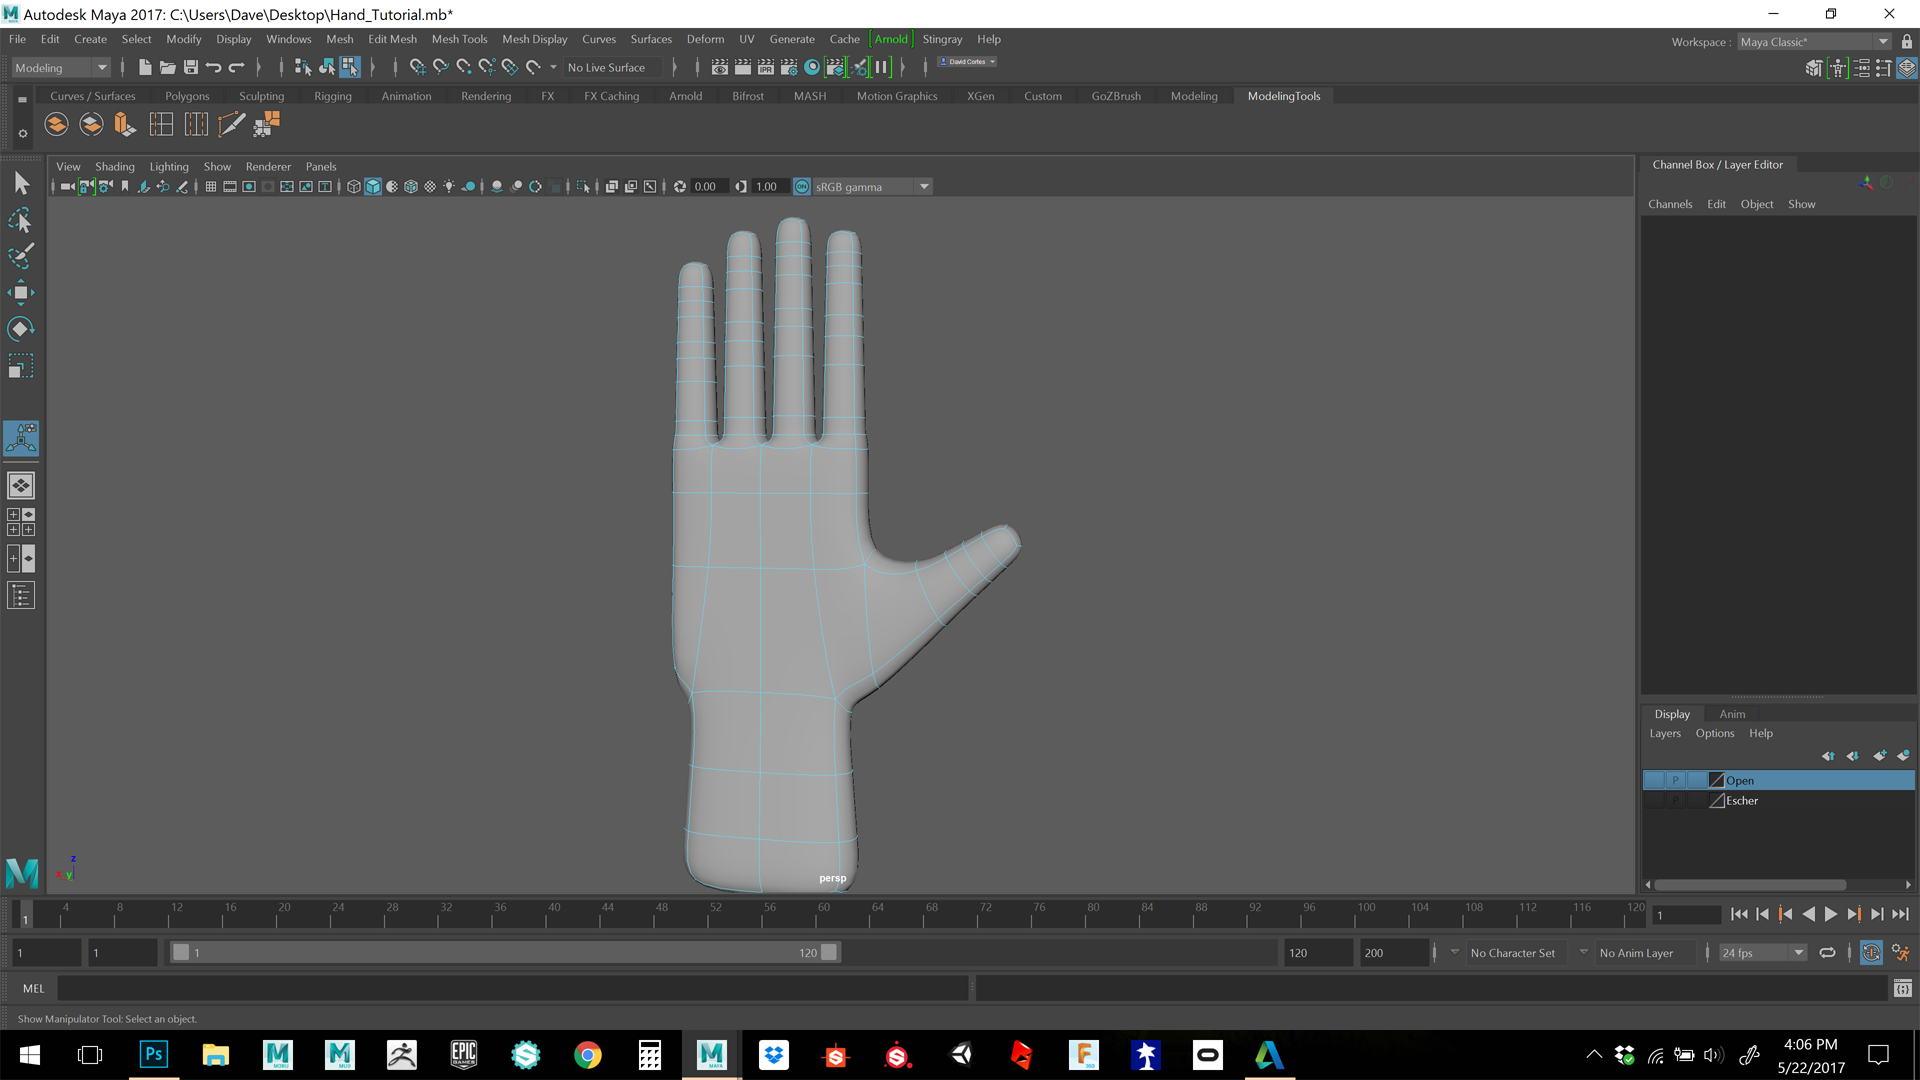
Task: Enable snap to grids on the status line
Action: click(x=418, y=67)
